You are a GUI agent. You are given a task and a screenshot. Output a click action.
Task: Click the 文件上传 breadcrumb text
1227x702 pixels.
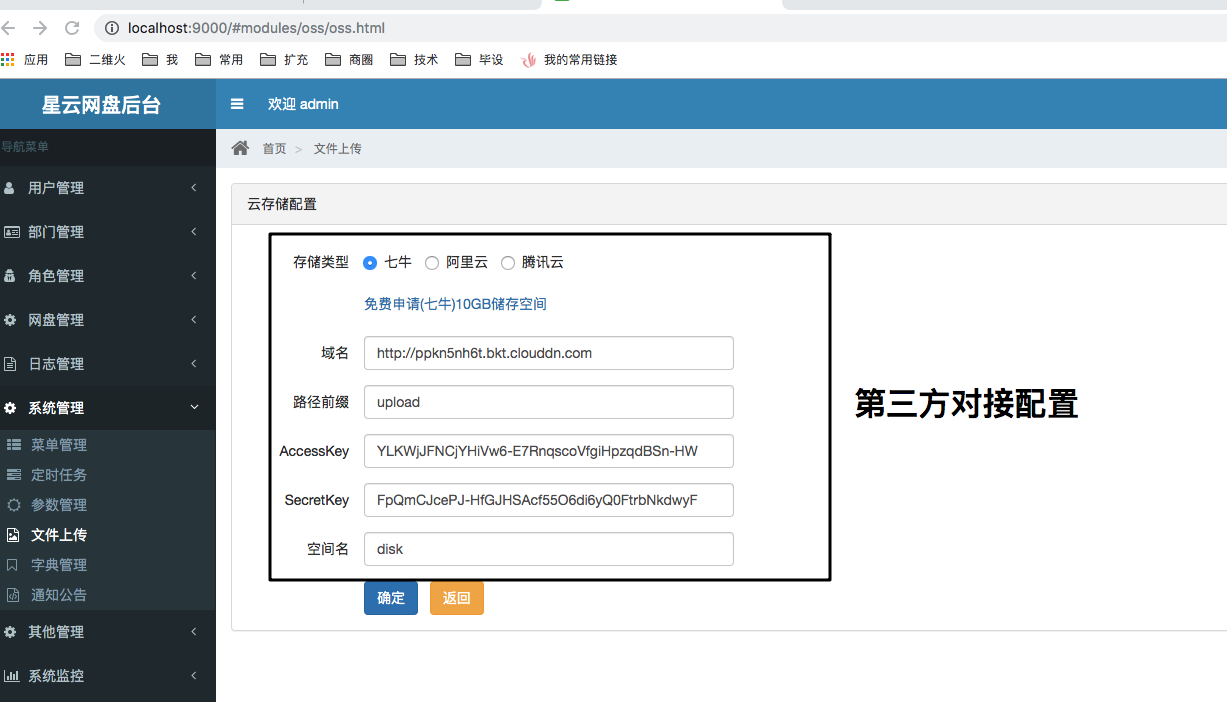(x=338, y=148)
